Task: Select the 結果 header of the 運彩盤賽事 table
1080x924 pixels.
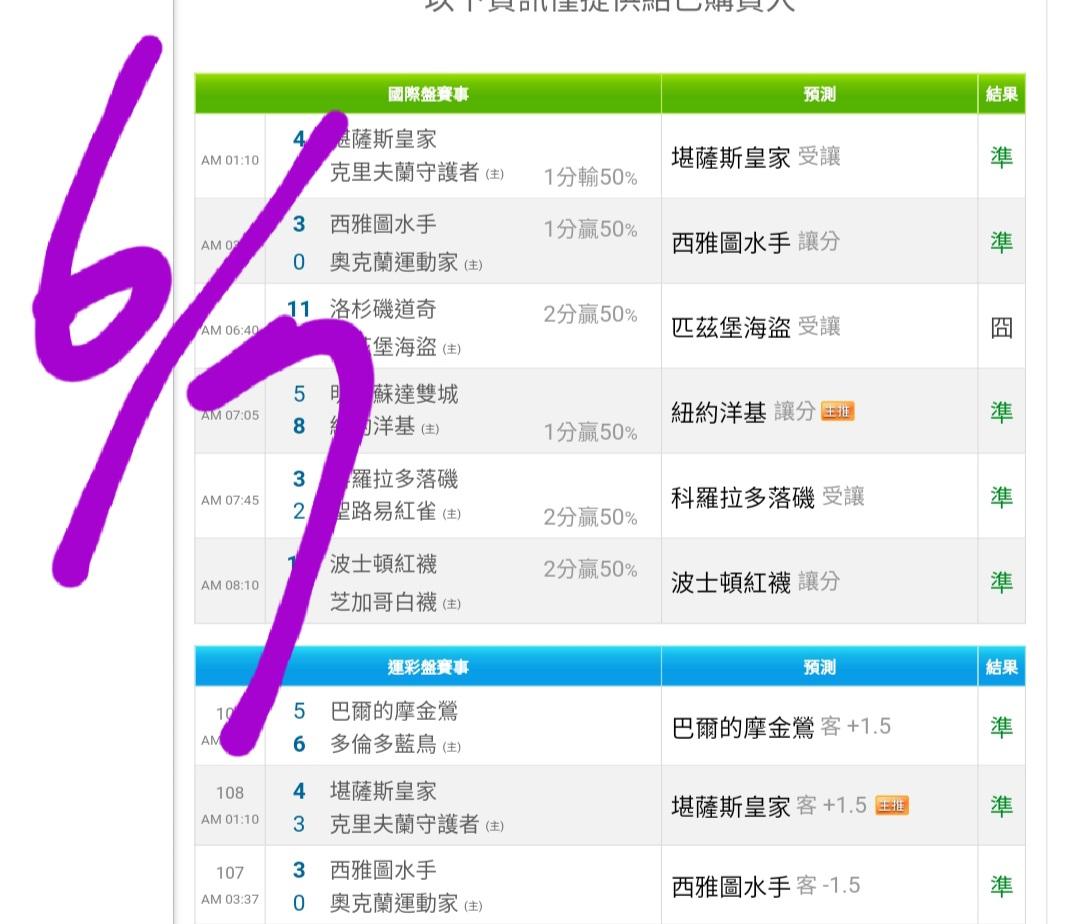Action: click(x=1001, y=666)
